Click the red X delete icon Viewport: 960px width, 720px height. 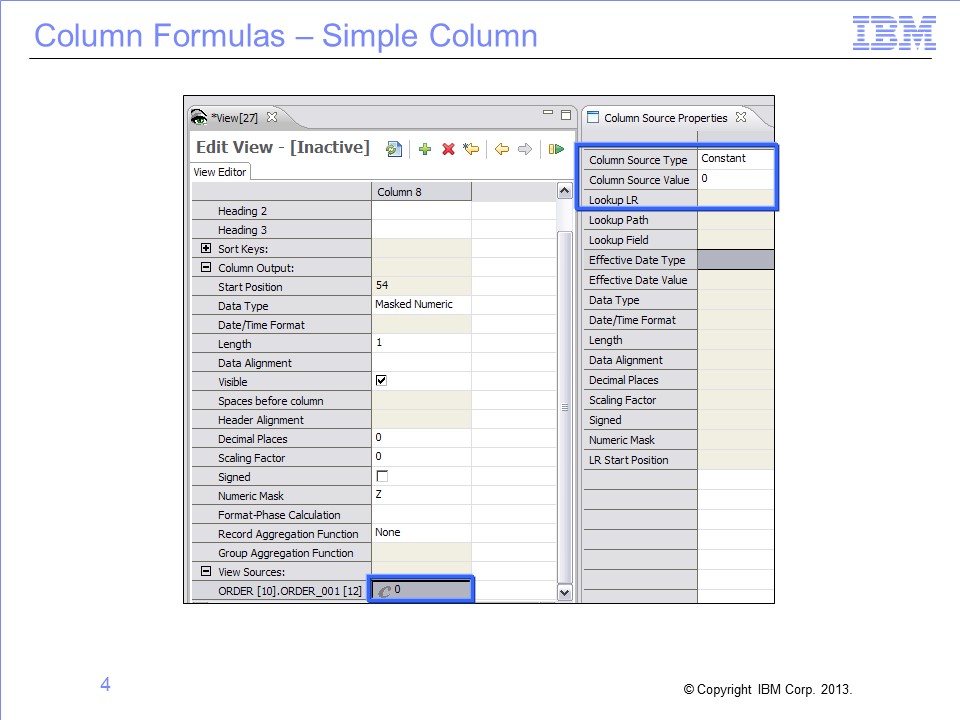point(448,149)
